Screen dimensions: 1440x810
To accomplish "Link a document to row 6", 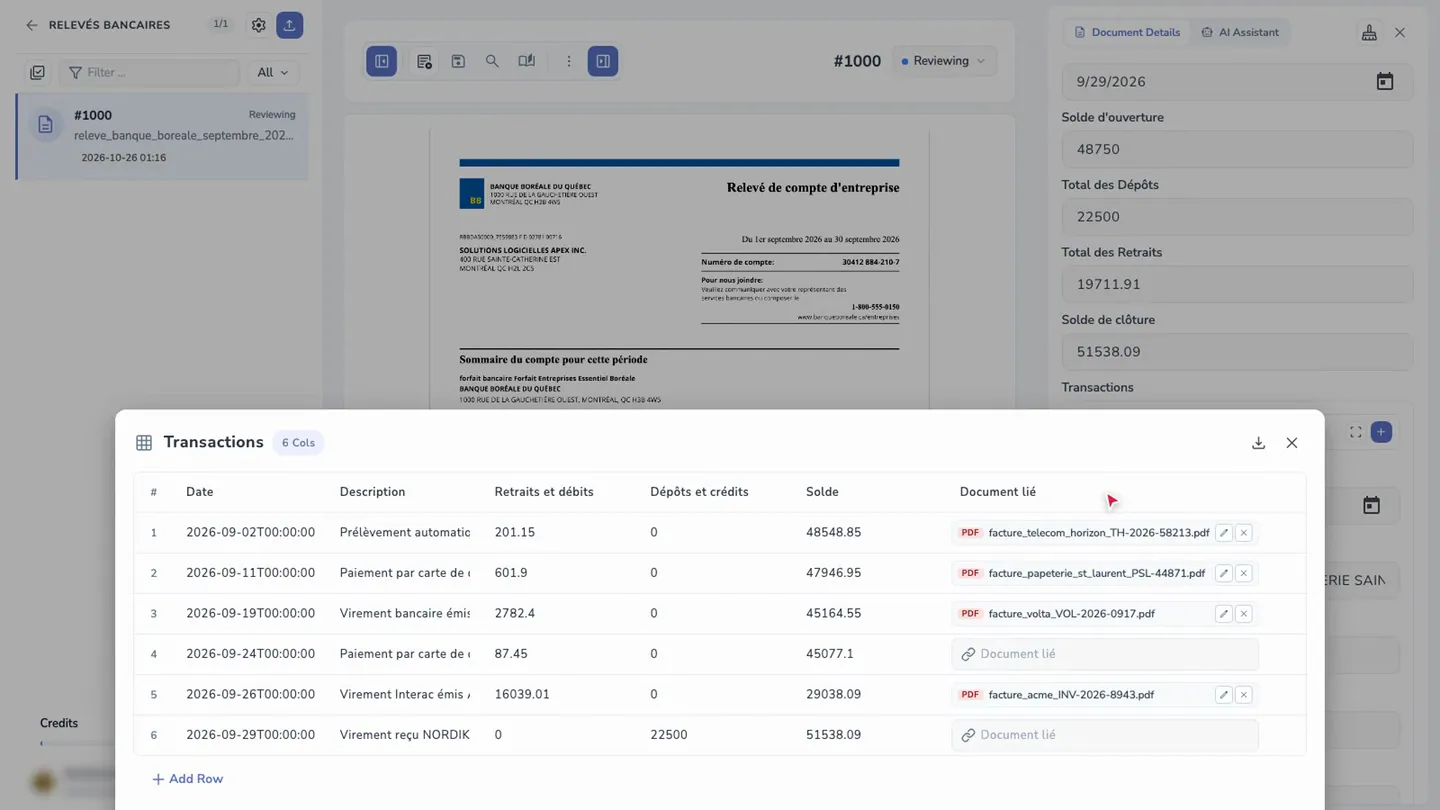I will [1105, 735].
